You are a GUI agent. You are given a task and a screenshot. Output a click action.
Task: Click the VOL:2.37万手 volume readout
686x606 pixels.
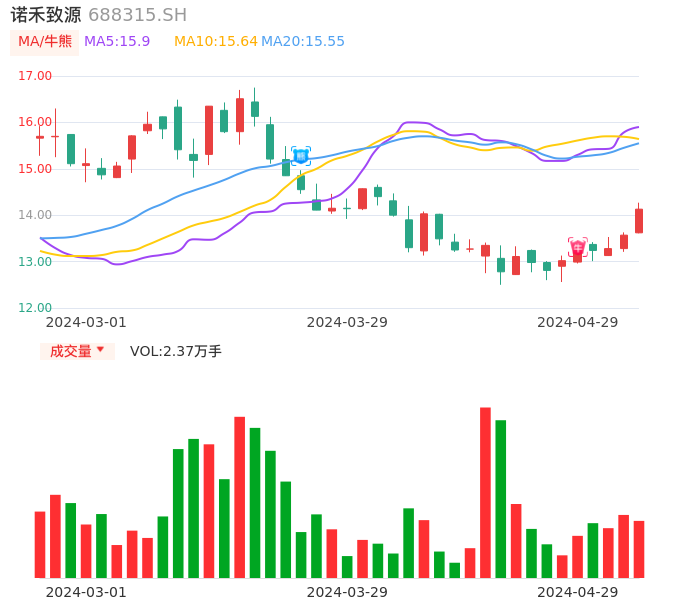tap(176, 351)
